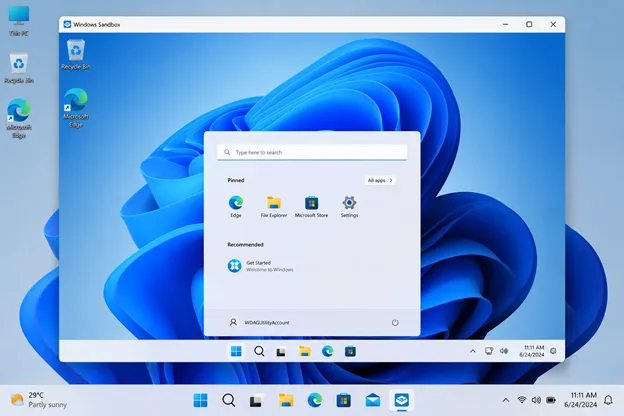Show All apps in Sandbox Start menu

(380, 180)
